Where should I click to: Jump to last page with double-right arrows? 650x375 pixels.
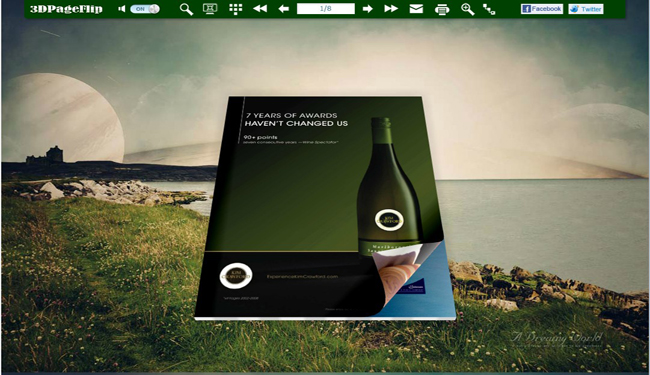point(391,9)
